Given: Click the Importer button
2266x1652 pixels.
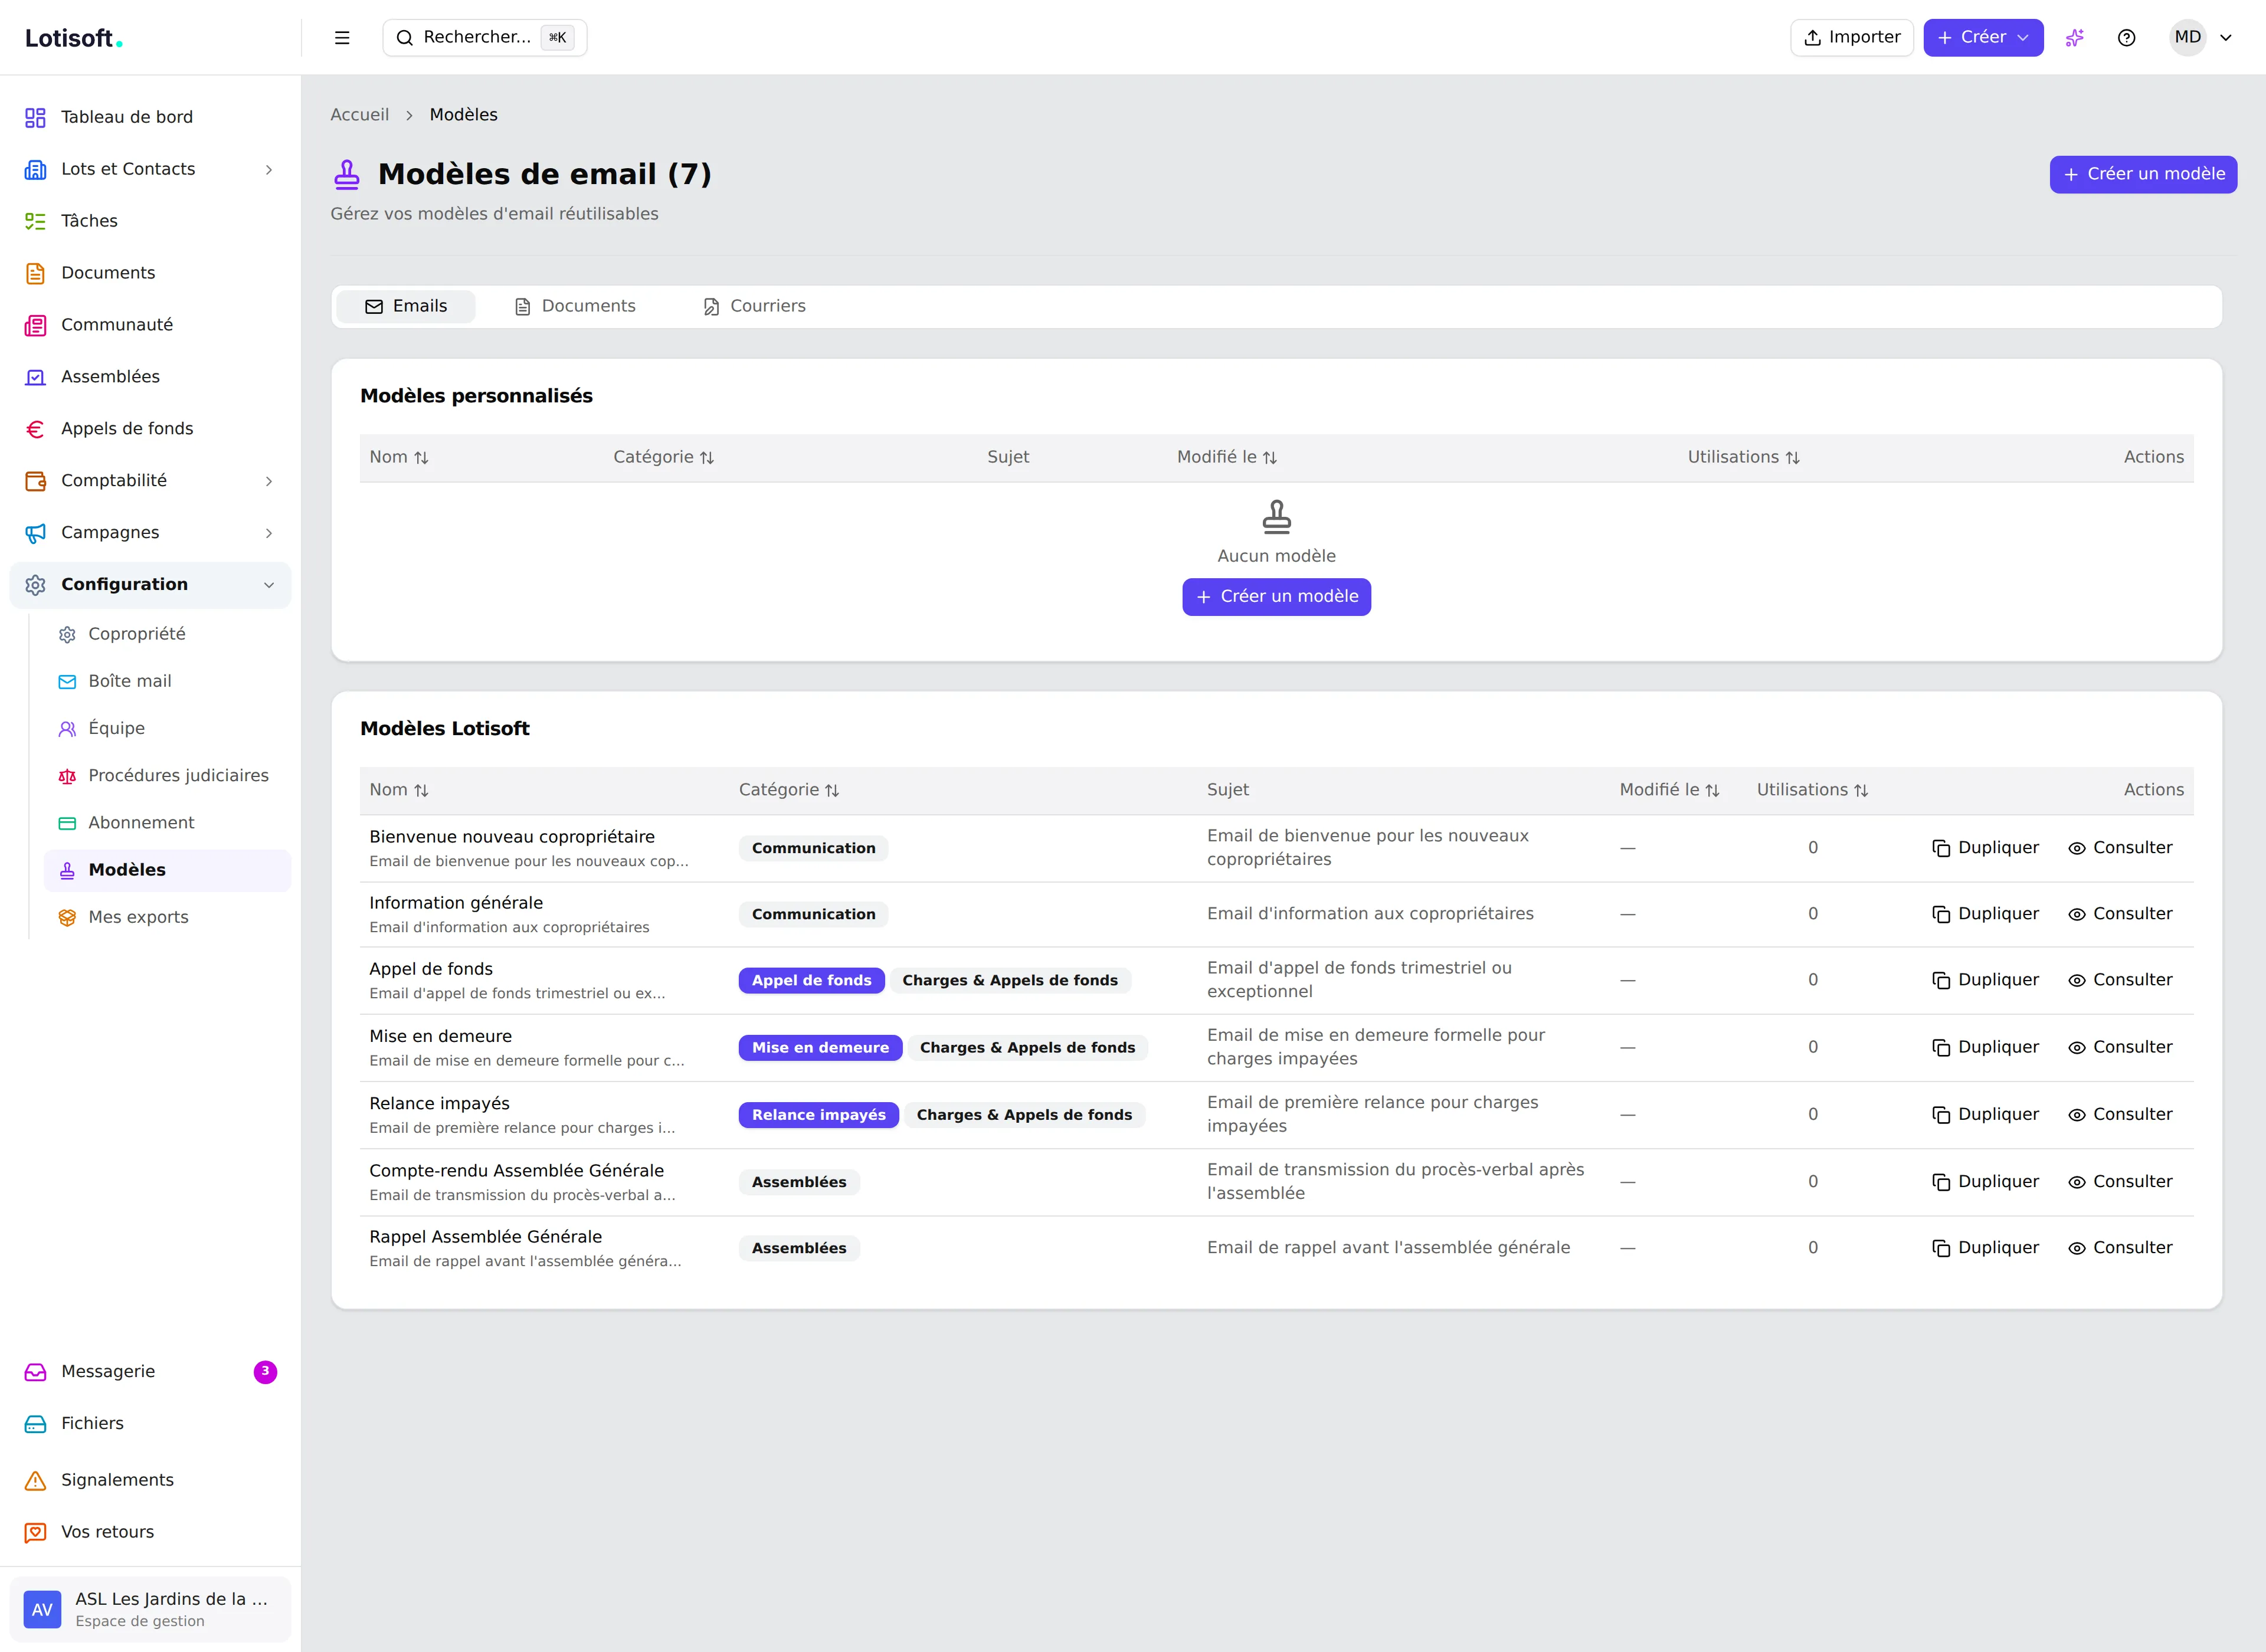Looking at the screenshot, I should point(1851,38).
